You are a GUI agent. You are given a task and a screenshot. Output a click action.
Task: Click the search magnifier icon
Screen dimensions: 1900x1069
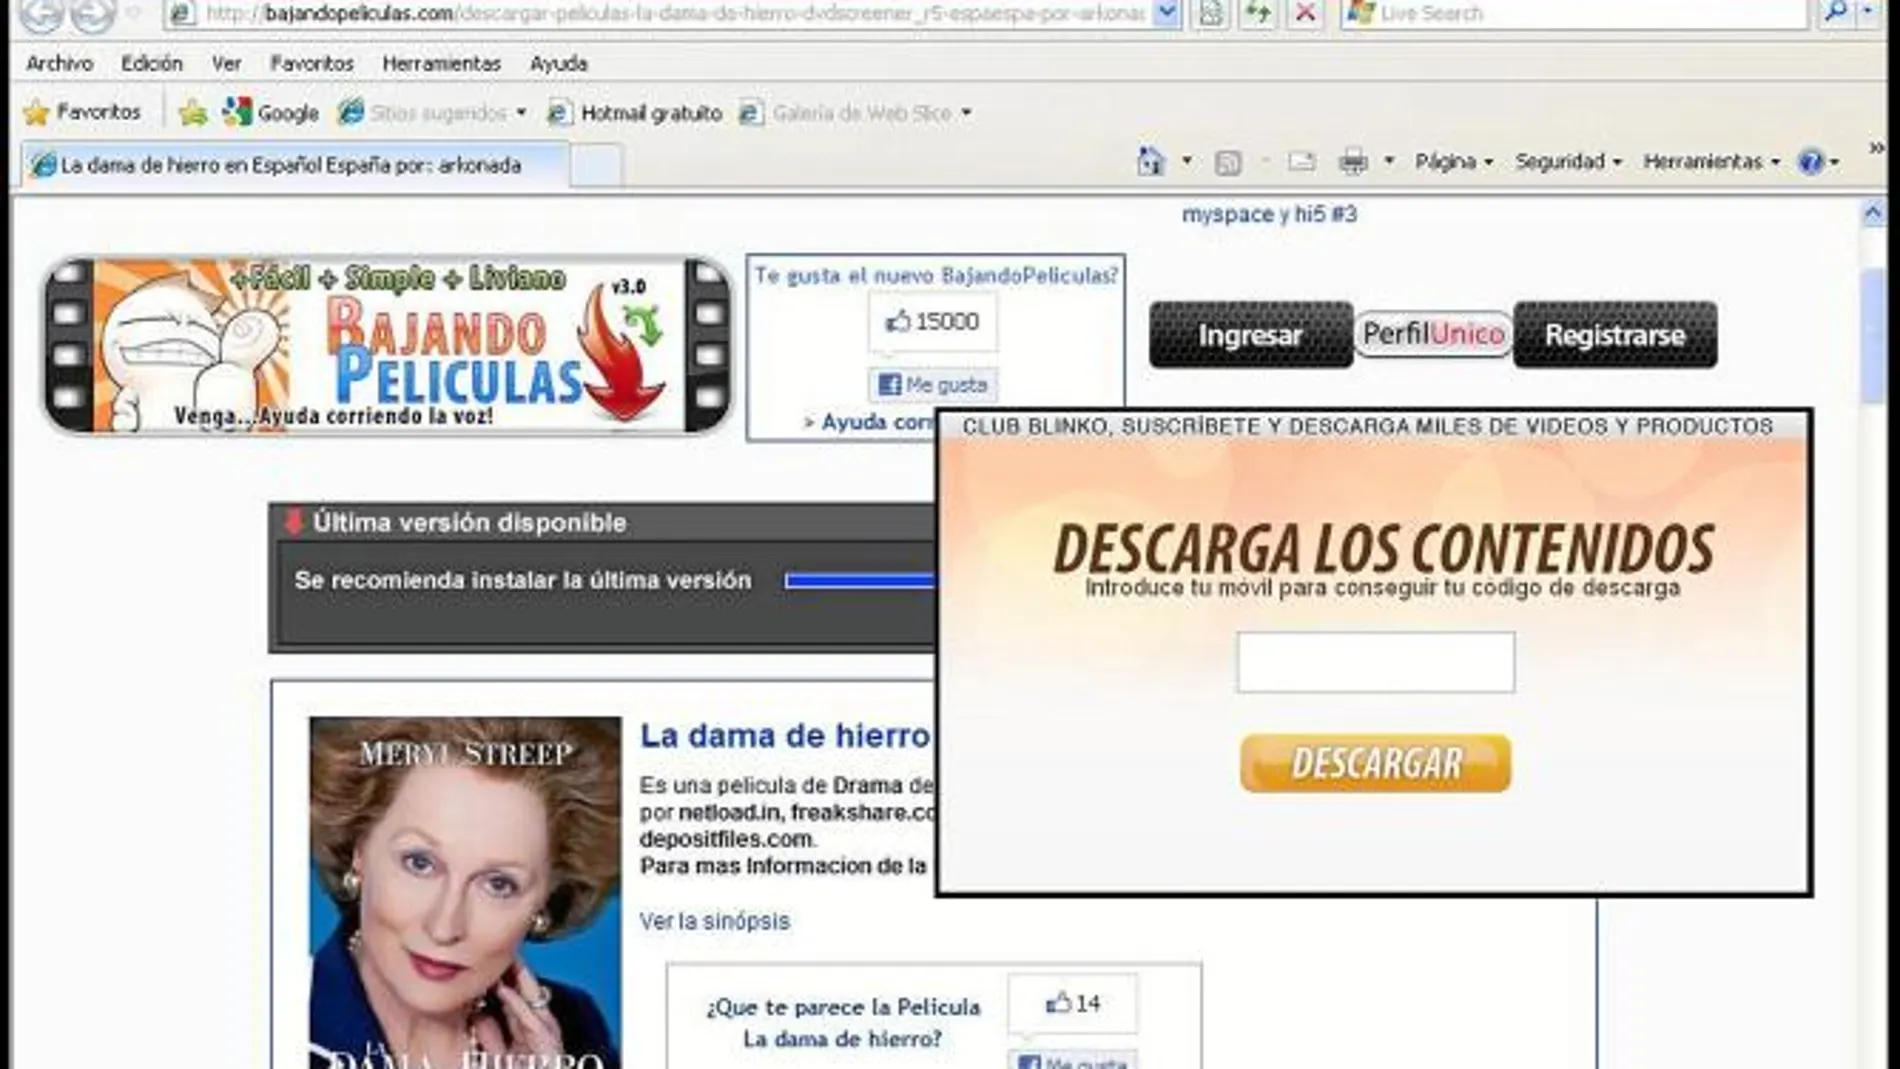tap(1836, 12)
